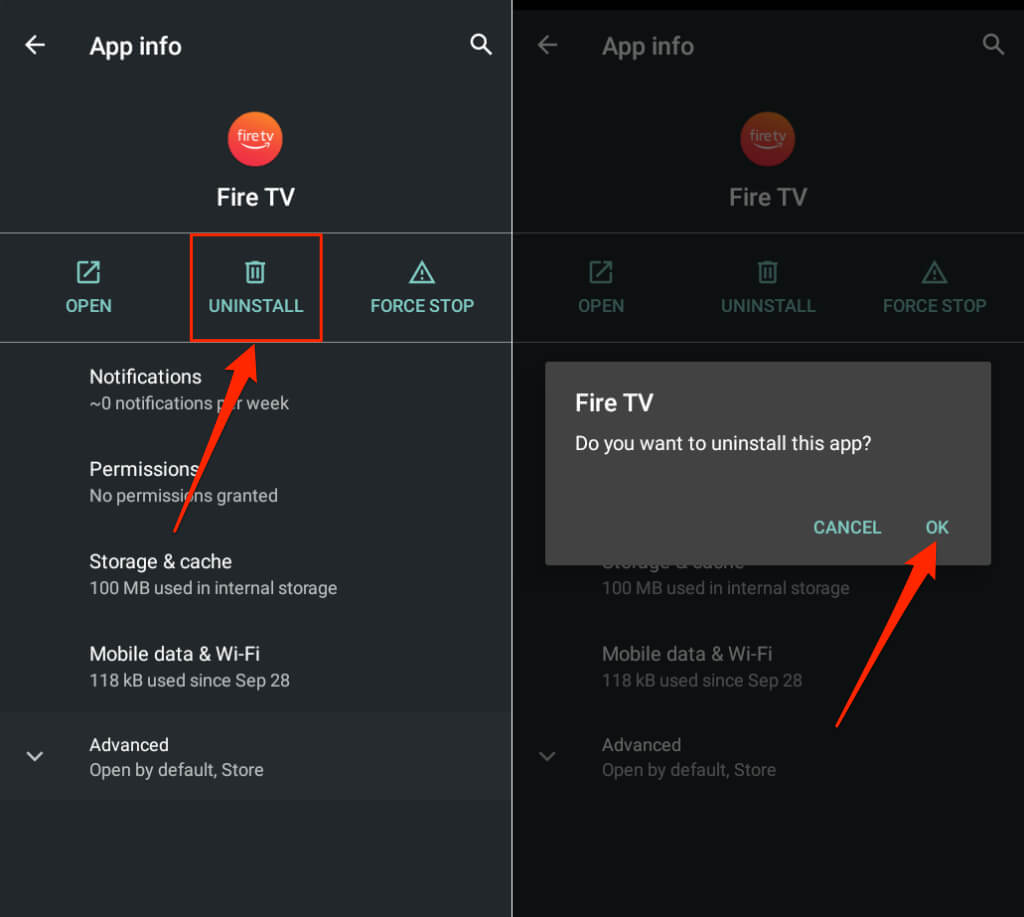1024x917 pixels.
Task: Hit the undimmed FORCE STOP warning icon
Action: (422, 272)
